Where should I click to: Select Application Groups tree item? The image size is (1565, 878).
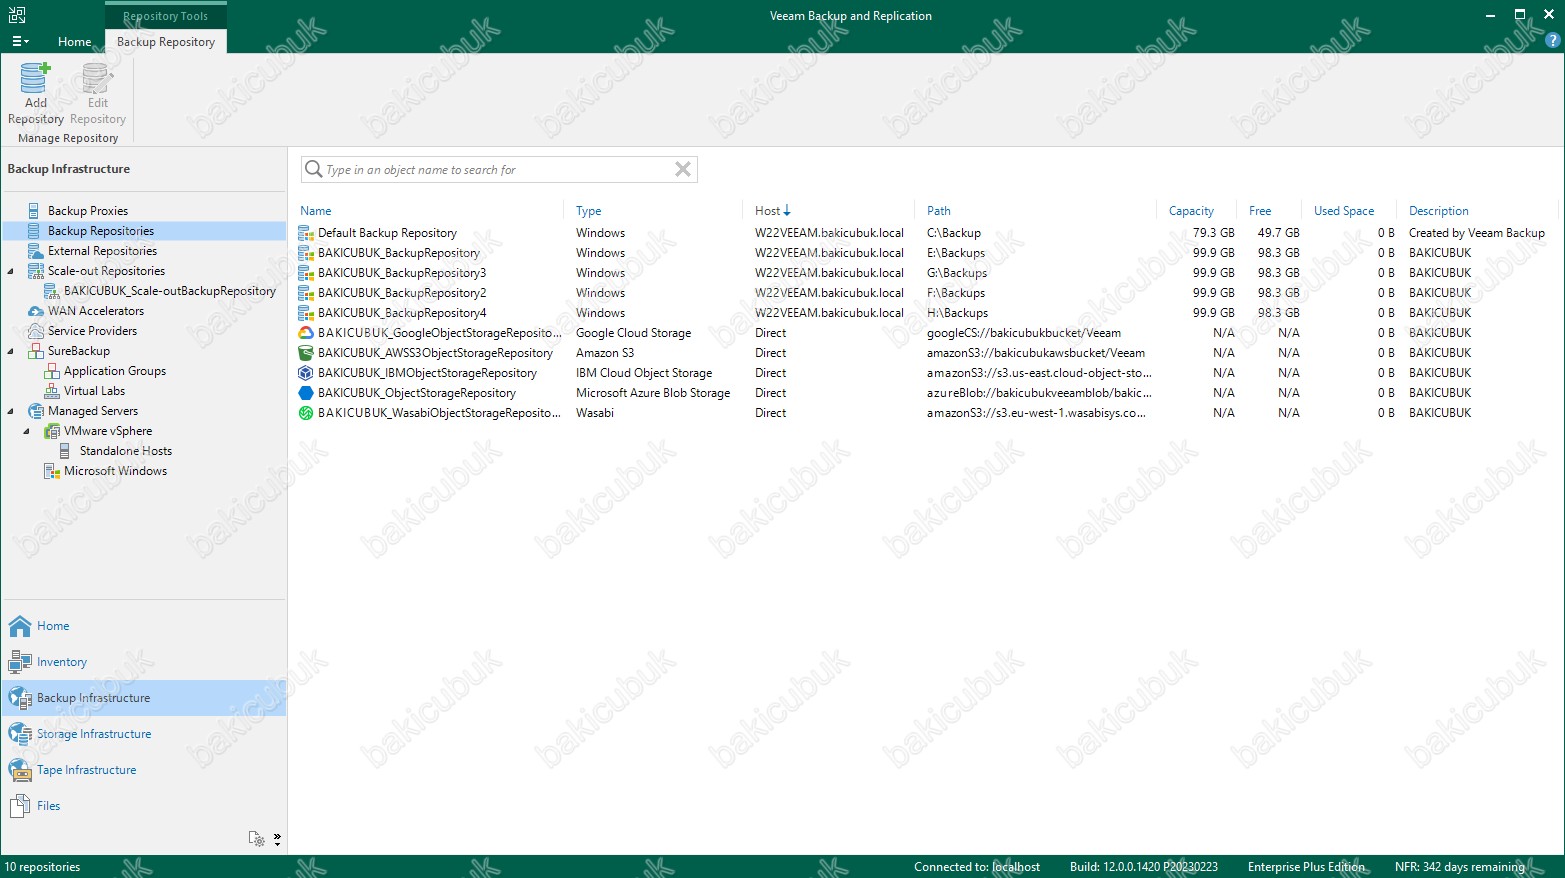tap(115, 371)
